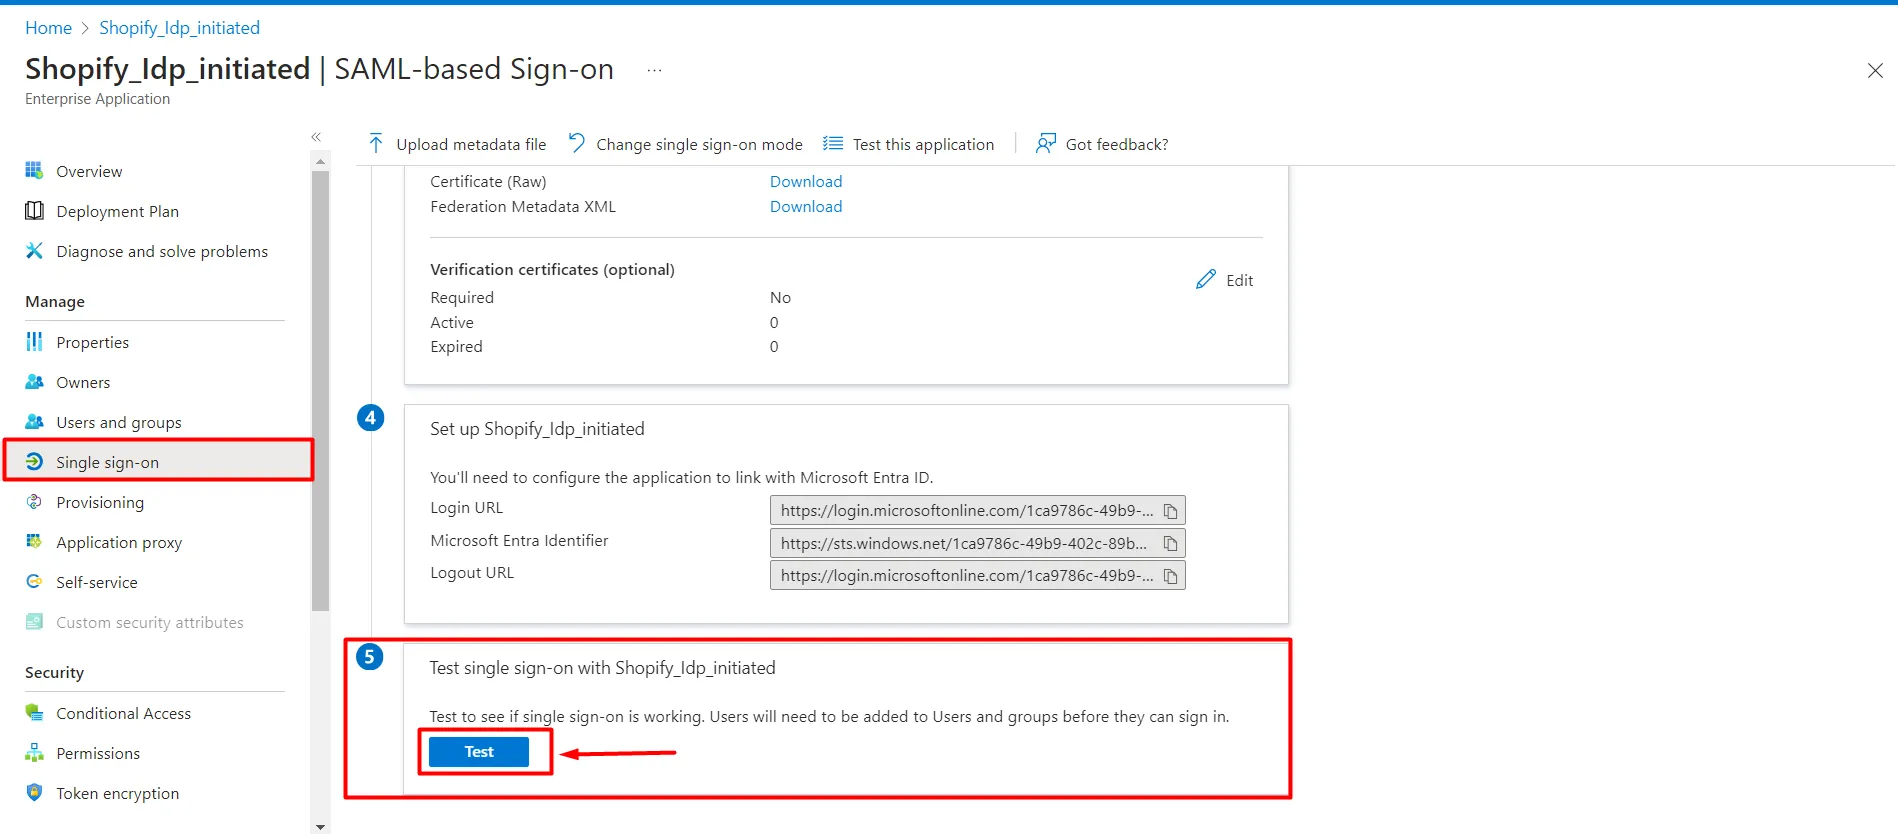Close the SAML-based Sign-on blade
Viewport: 1898px width, 834px height.
point(1875,70)
